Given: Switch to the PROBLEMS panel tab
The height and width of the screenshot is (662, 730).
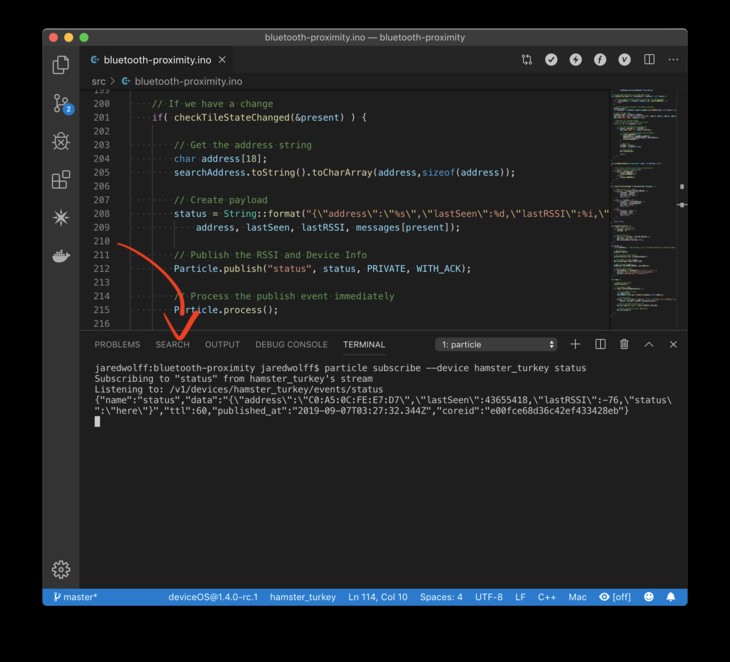Looking at the screenshot, I should click(x=117, y=344).
